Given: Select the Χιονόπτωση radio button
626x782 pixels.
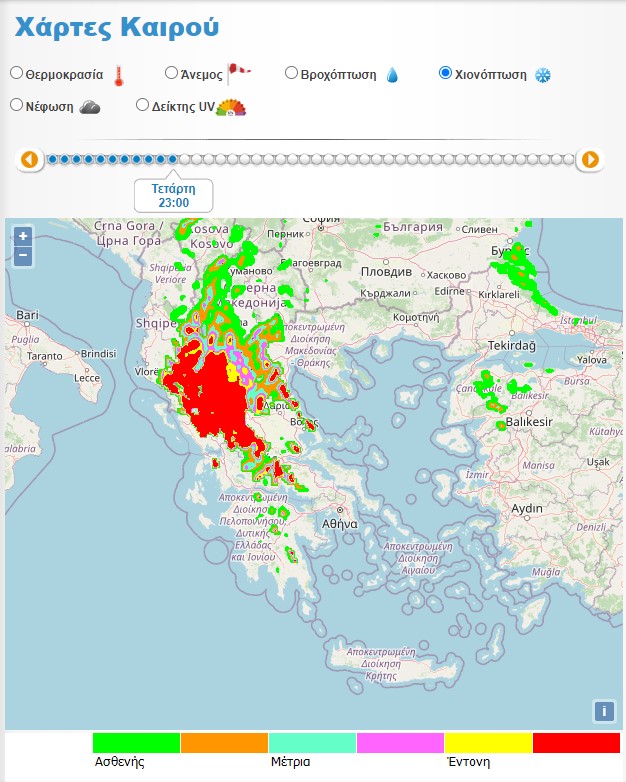Looking at the screenshot, I should pyautogui.click(x=445, y=73).
